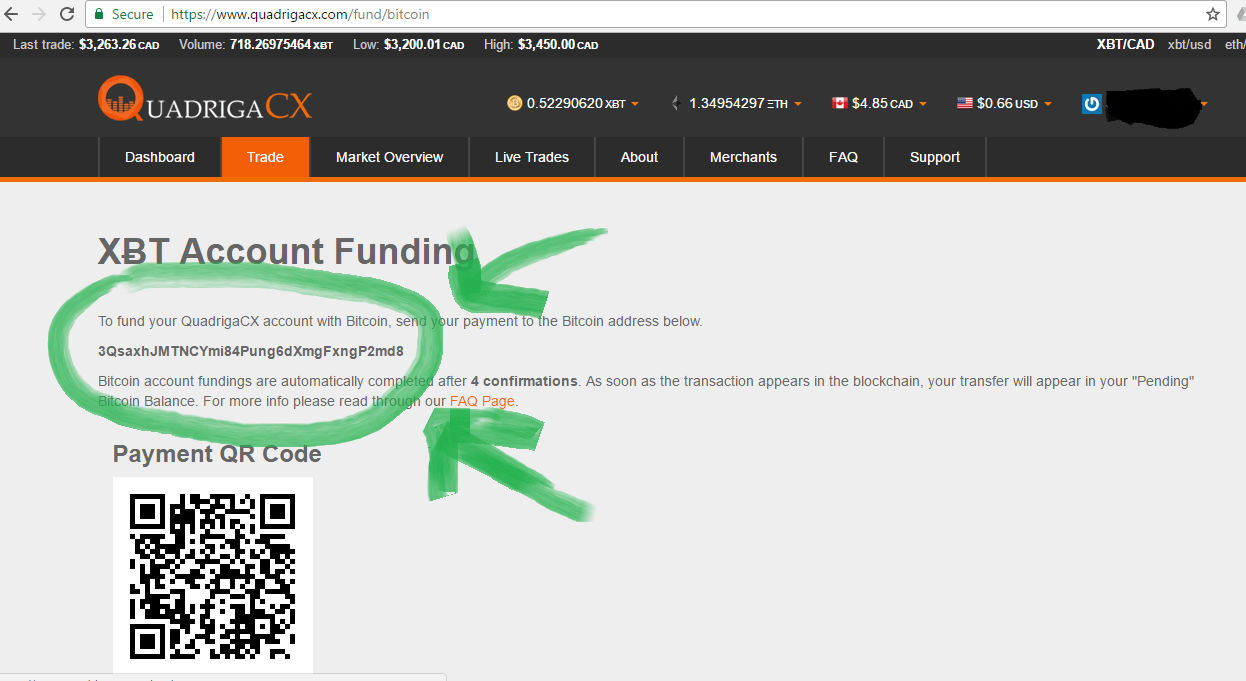This screenshot has width=1246, height=681.
Task: Click the Canadian flag icon
Action: click(x=839, y=103)
